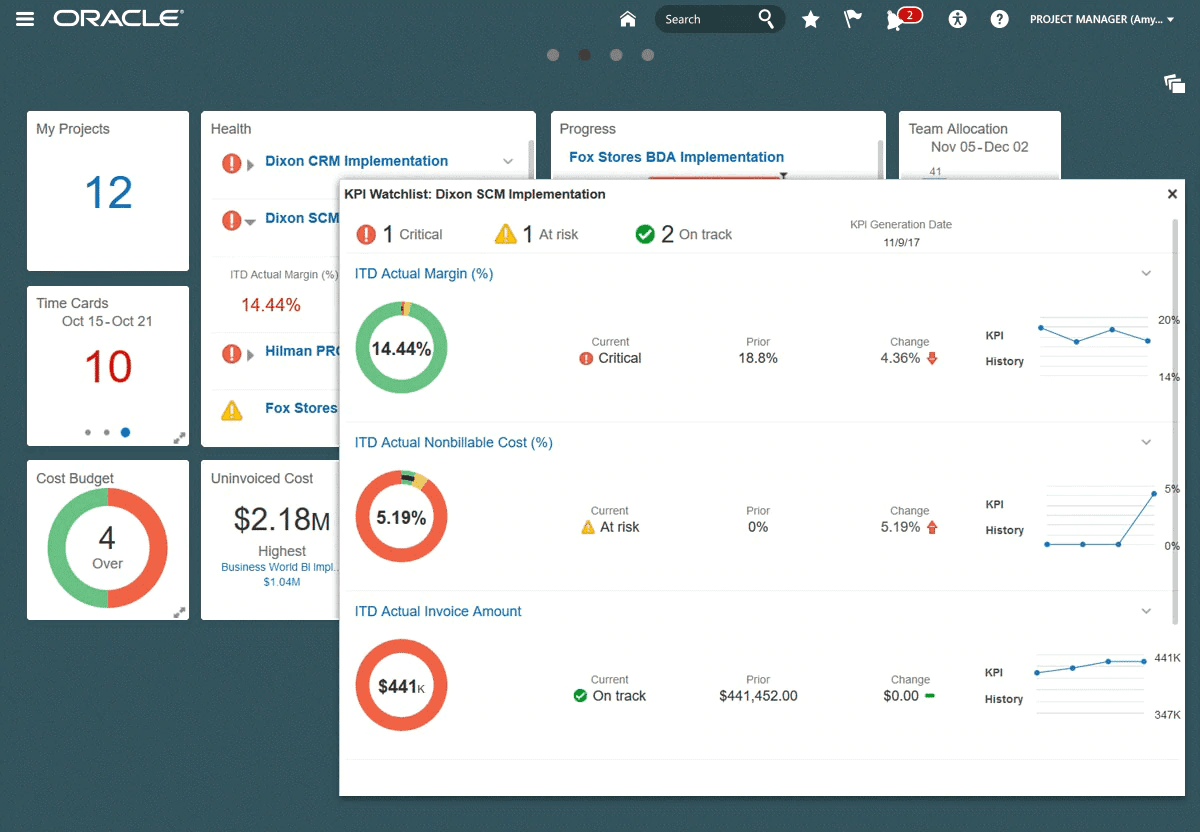1200x832 pixels.
Task: Select third view dot on Time Cards tile
Action: pyautogui.click(x=125, y=433)
